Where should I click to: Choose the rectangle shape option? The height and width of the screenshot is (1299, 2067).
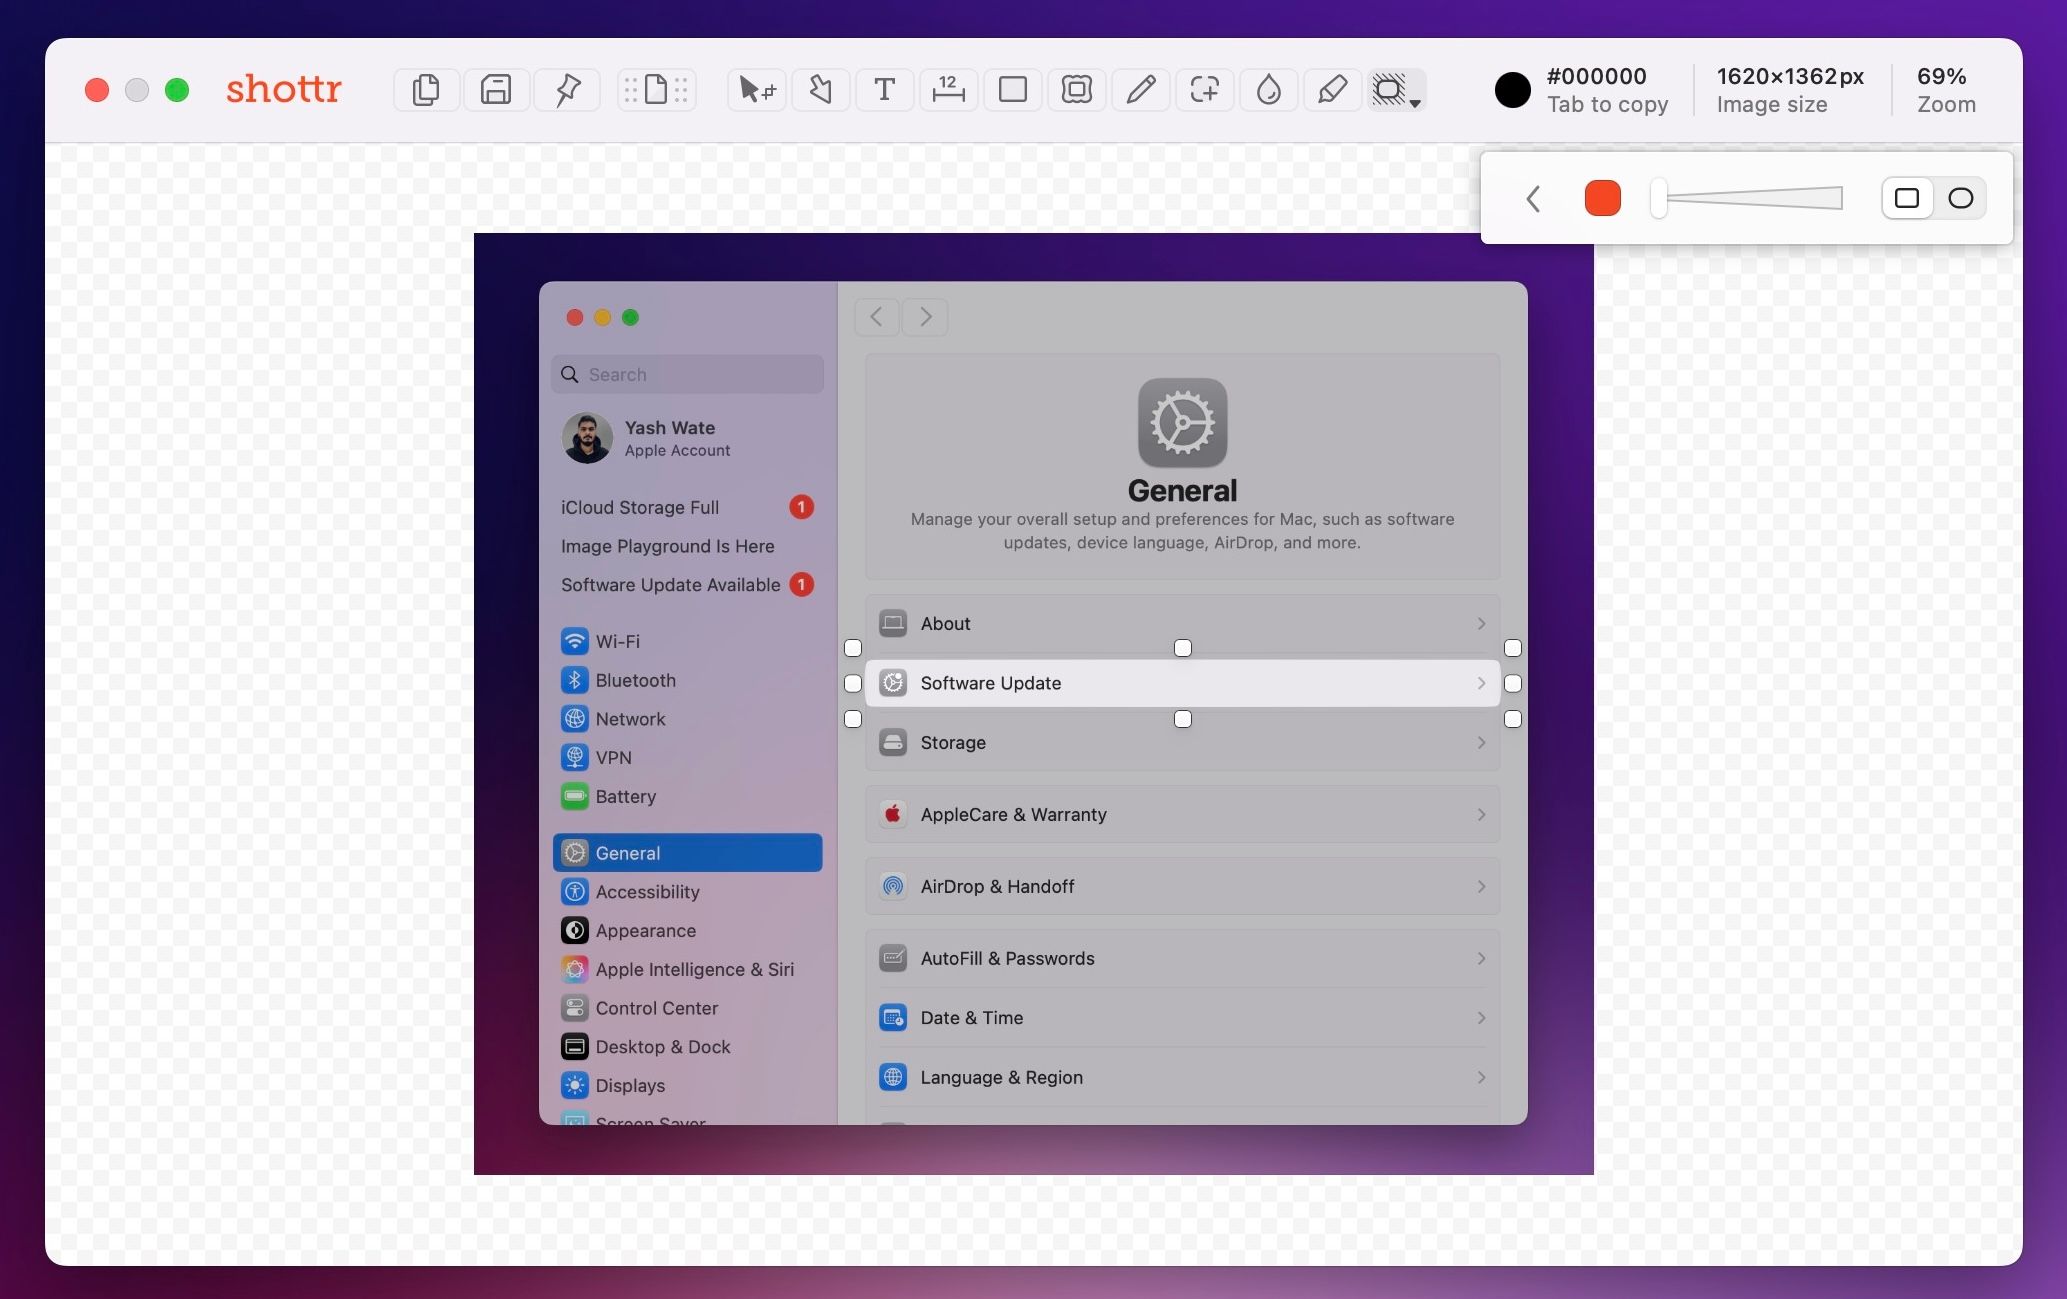(1907, 198)
